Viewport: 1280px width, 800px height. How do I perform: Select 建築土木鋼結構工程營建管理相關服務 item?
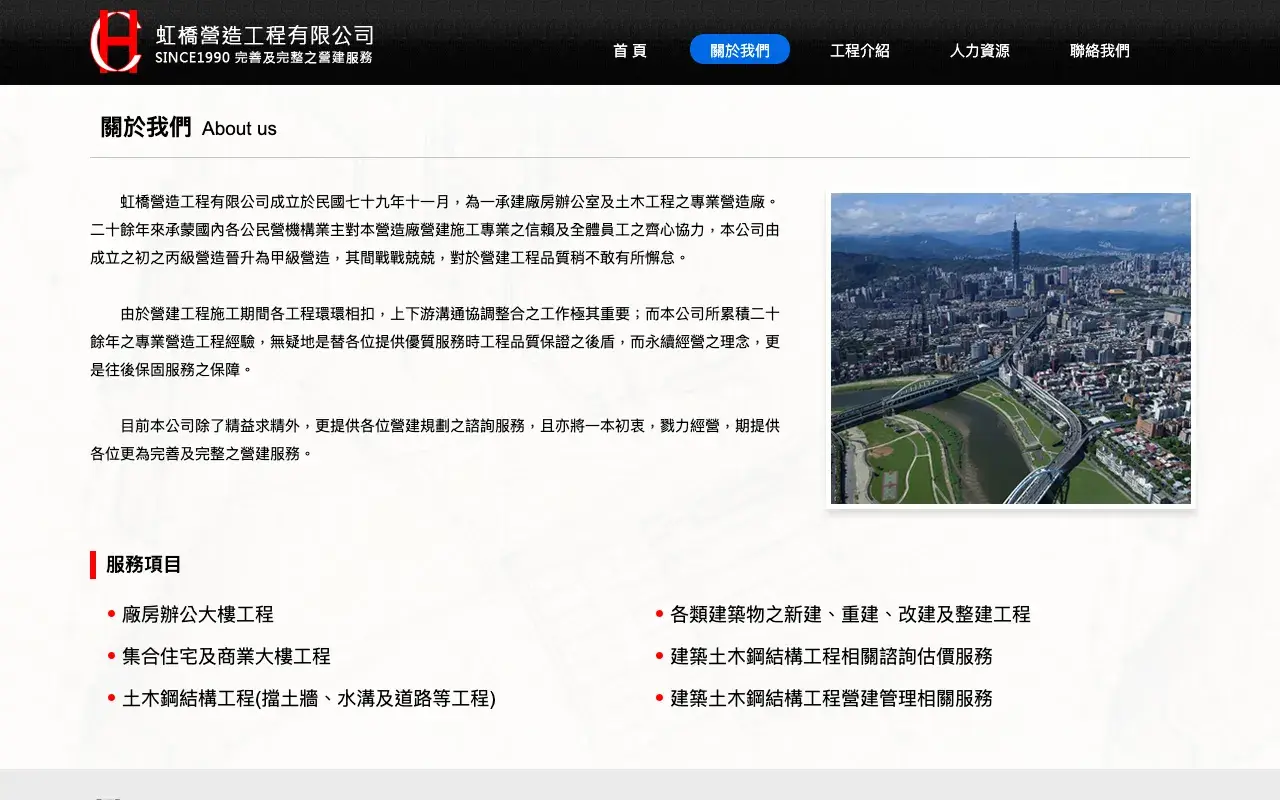pos(831,698)
